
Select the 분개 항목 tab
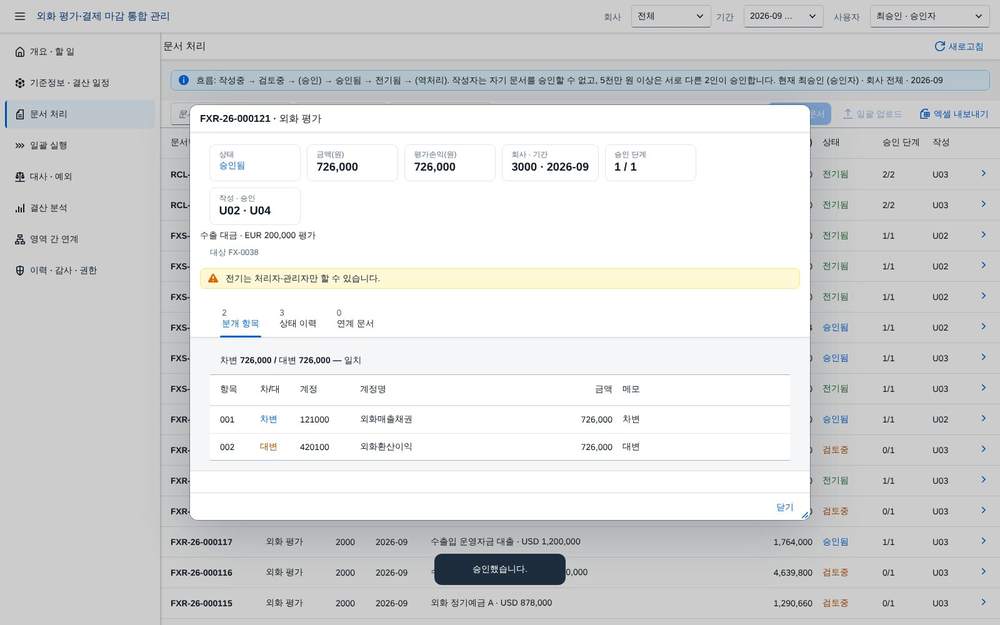pyautogui.click(x=240, y=319)
